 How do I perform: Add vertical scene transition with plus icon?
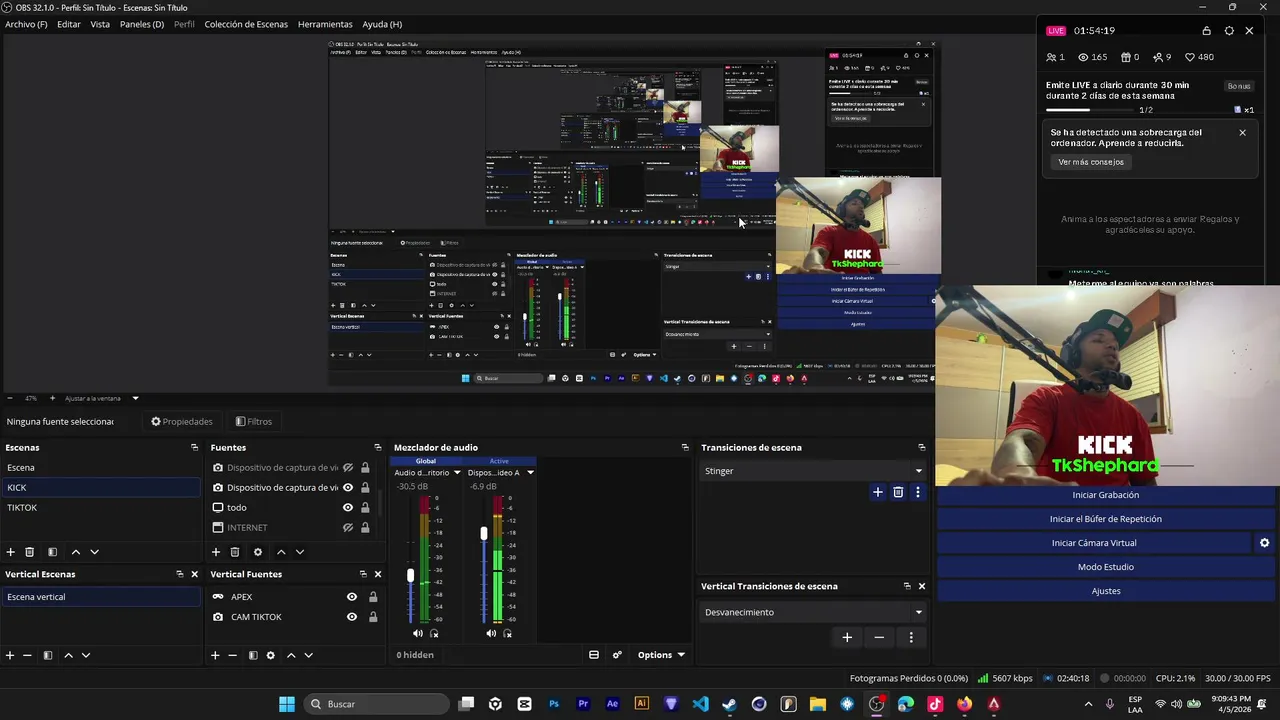847,637
